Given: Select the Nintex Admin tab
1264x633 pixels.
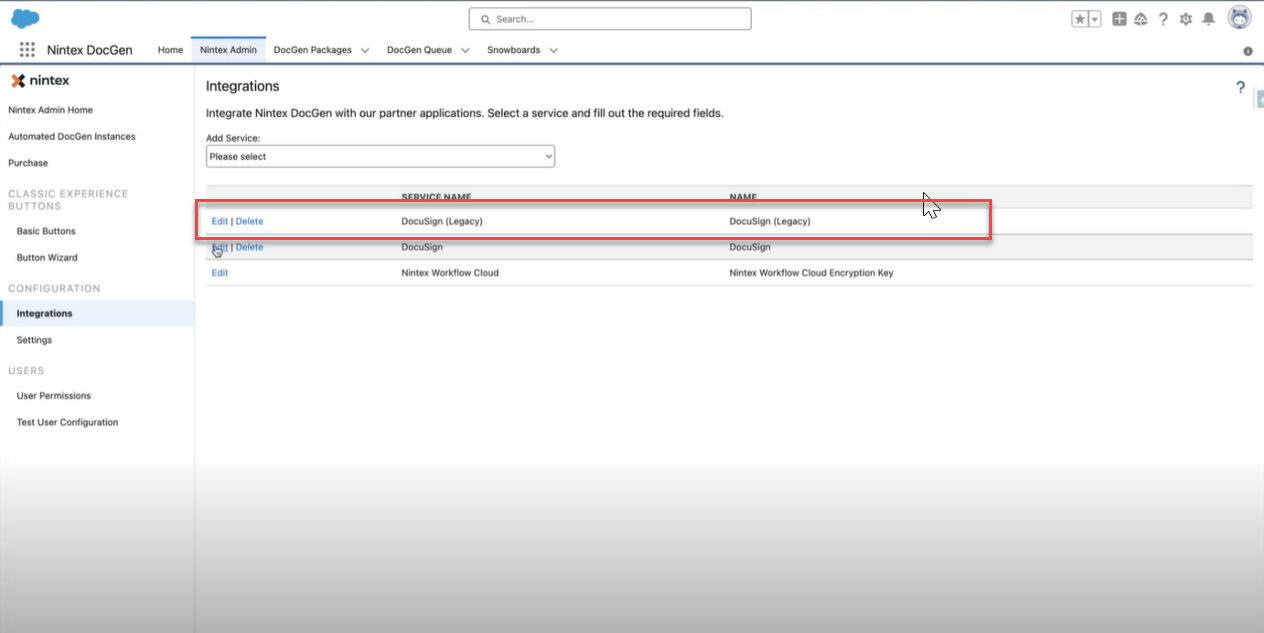Looking at the screenshot, I should coord(228,50).
